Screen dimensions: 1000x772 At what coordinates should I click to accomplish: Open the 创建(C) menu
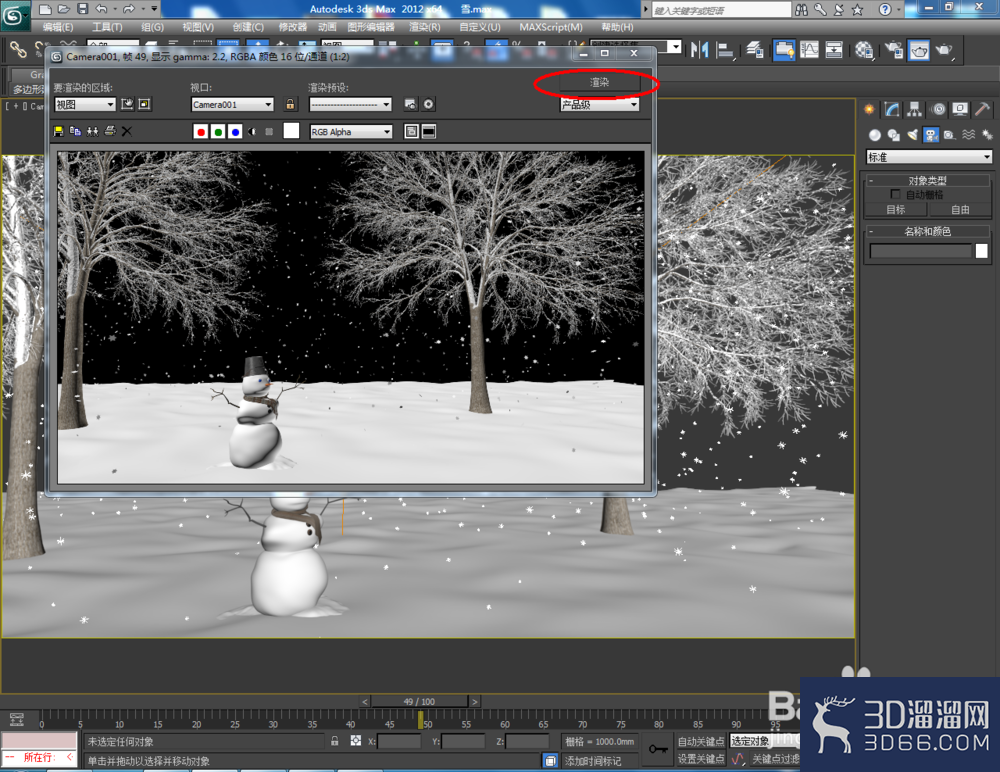(247, 27)
